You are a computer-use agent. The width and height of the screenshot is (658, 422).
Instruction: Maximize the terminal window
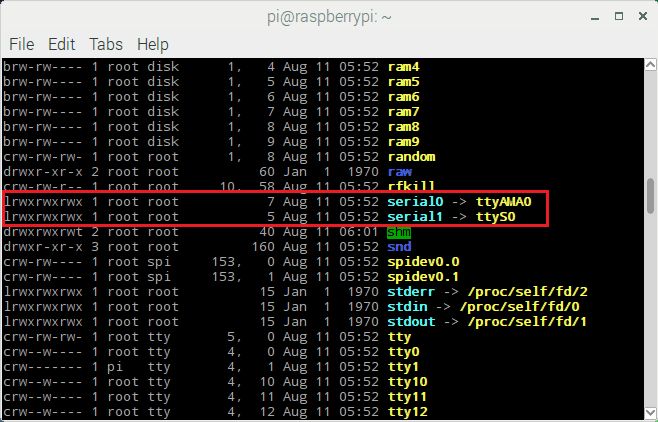tap(619, 16)
